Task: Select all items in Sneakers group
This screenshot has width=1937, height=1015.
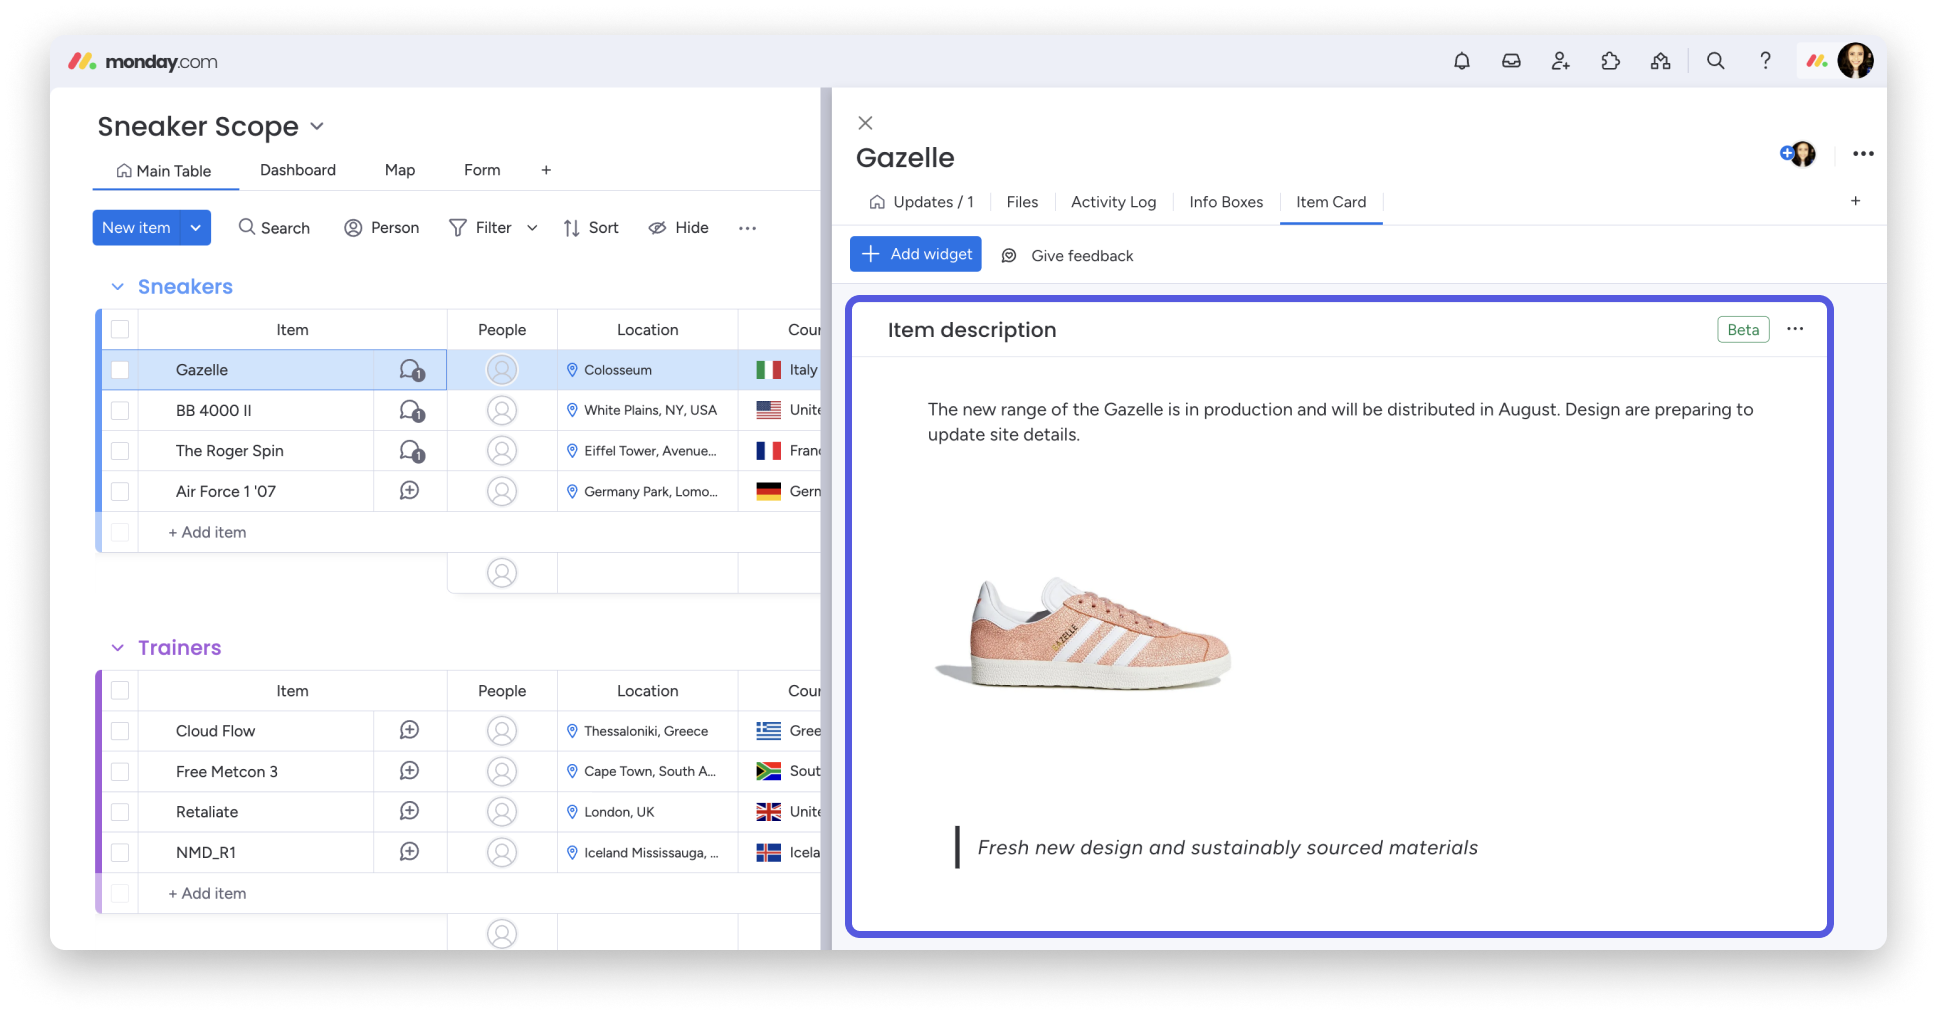Action: 120,329
